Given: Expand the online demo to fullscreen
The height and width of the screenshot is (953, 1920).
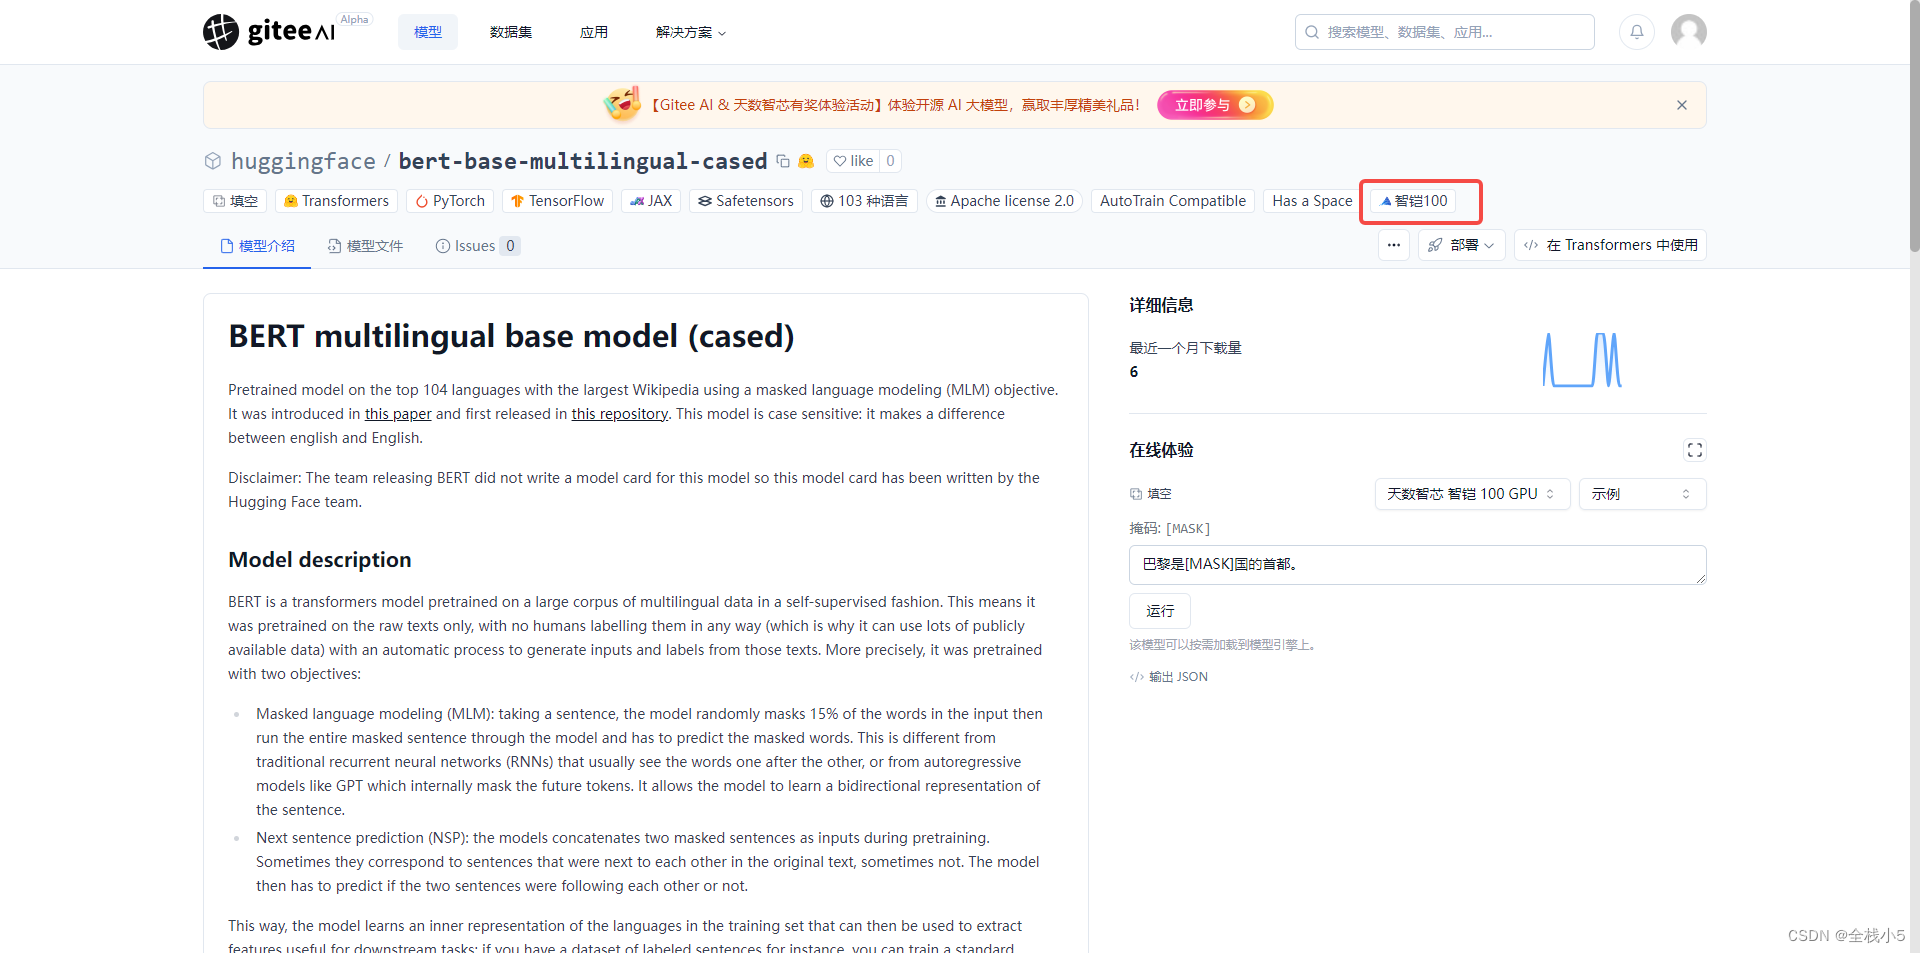Looking at the screenshot, I should [1694, 450].
